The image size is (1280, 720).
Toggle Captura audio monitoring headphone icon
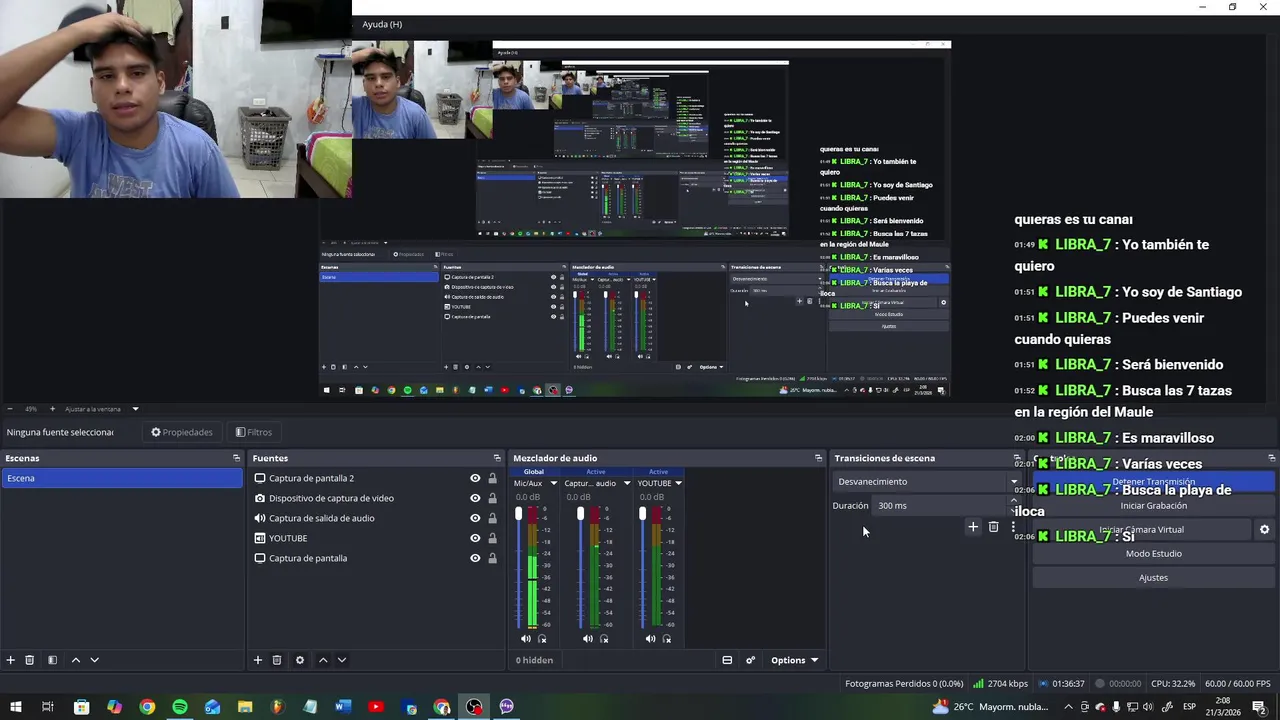click(x=604, y=639)
